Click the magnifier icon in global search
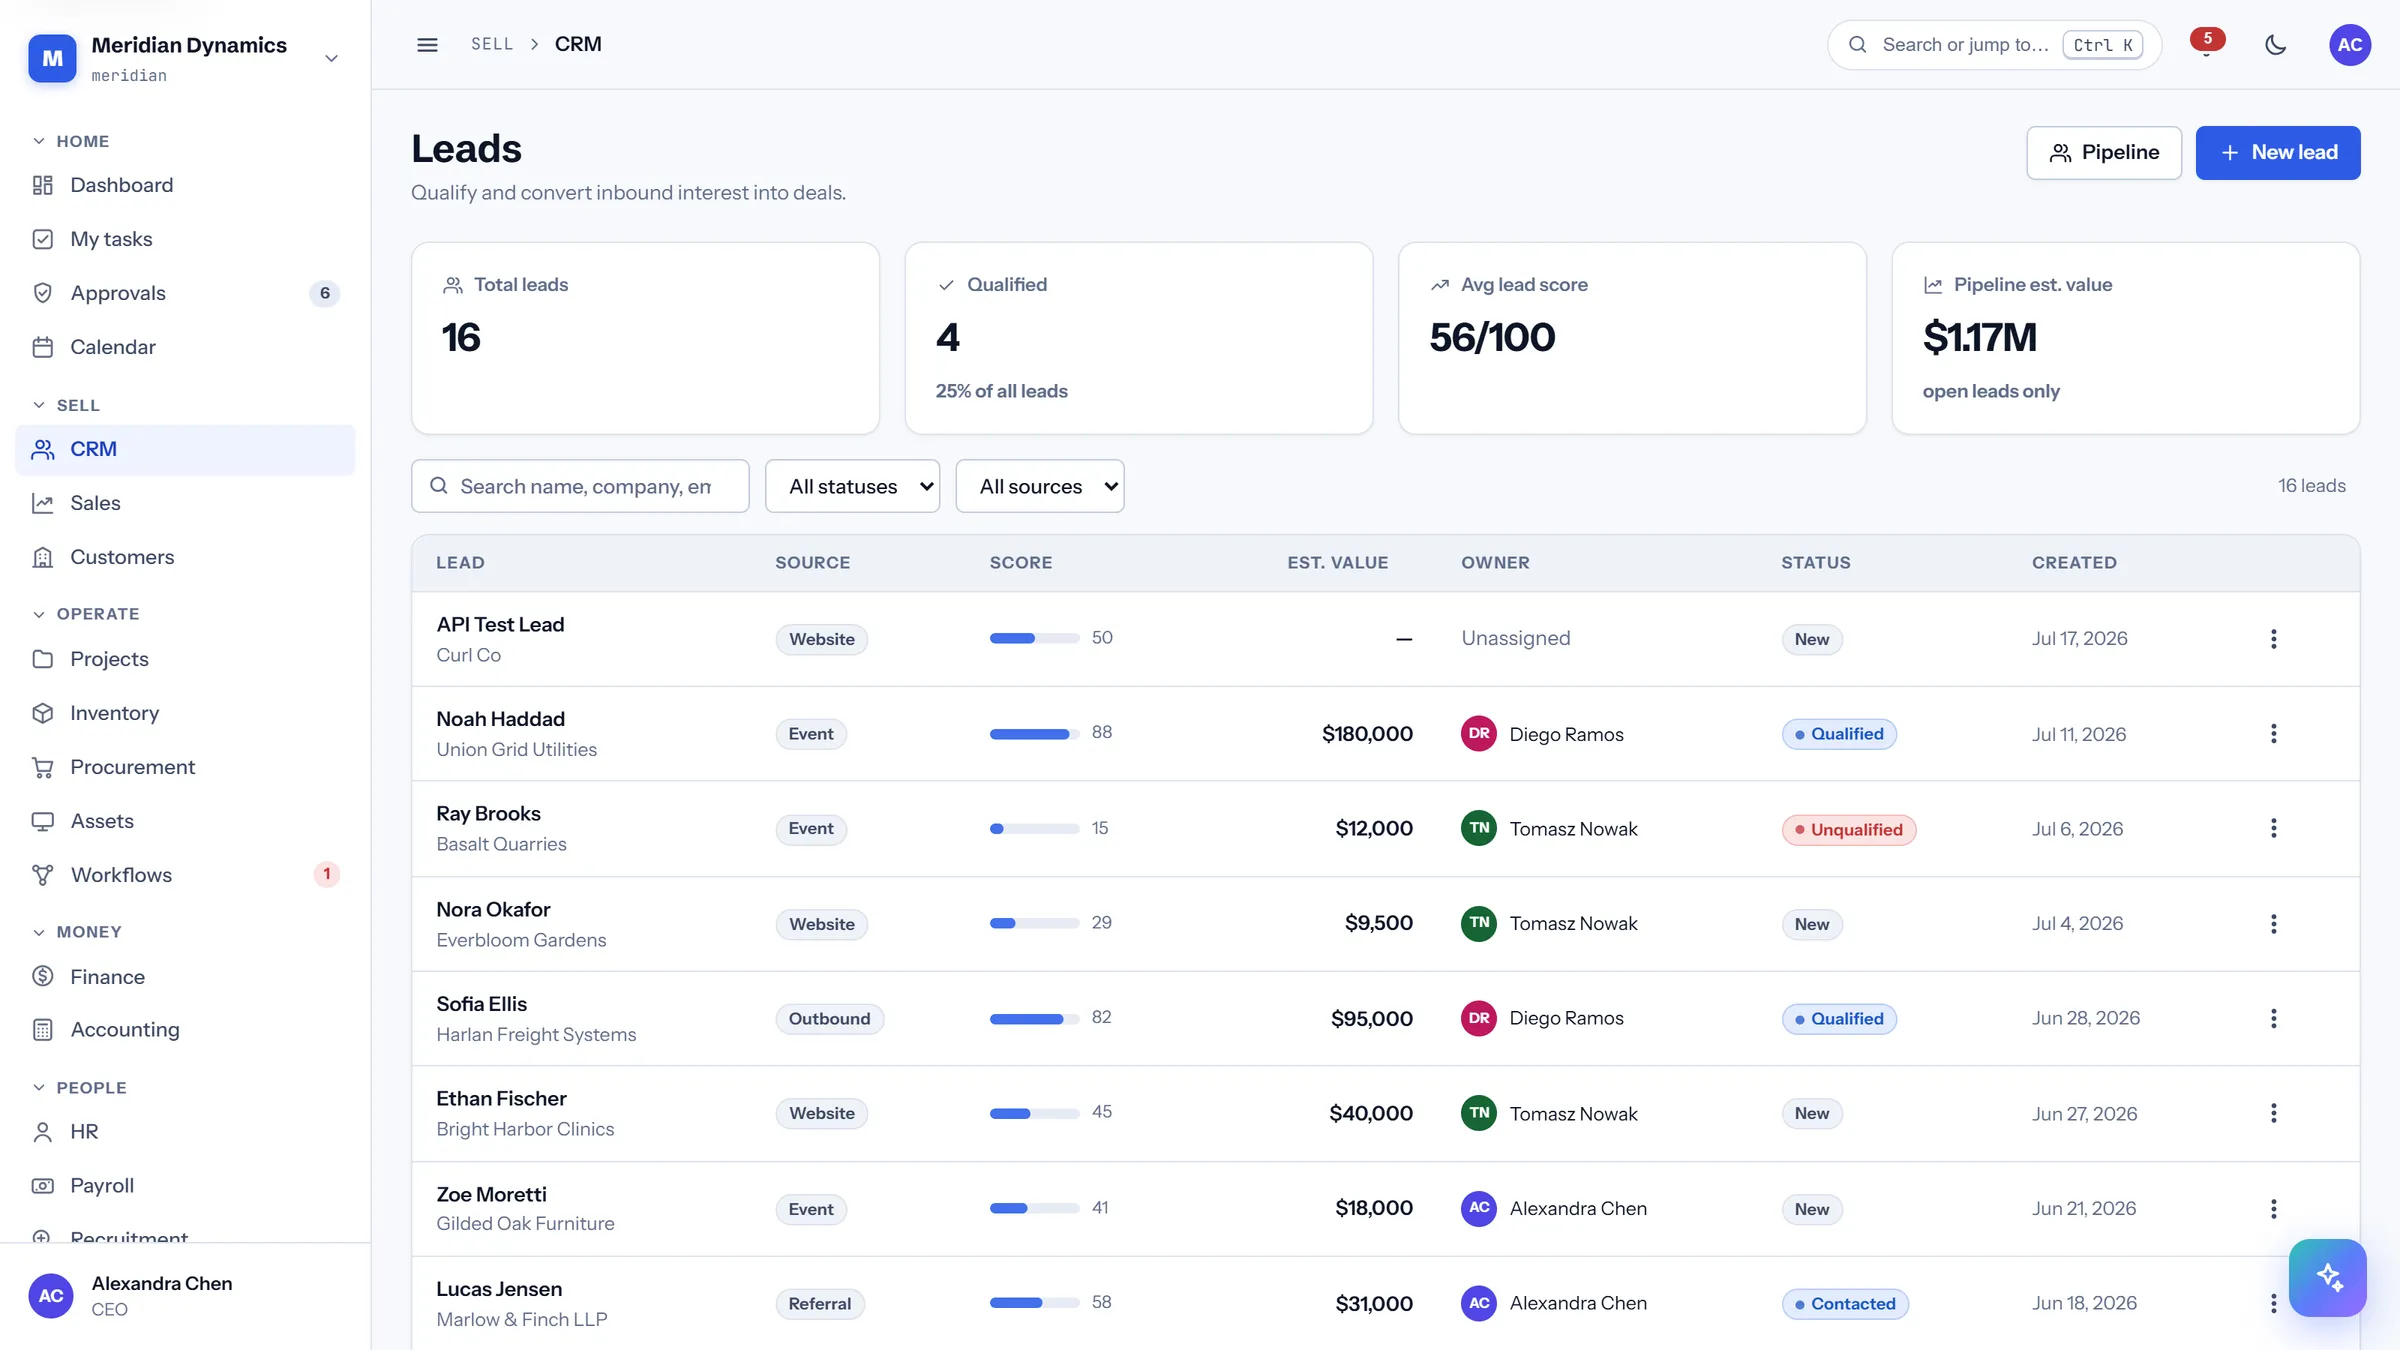This screenshot has height=1350, width=2400. [1857, 44]
